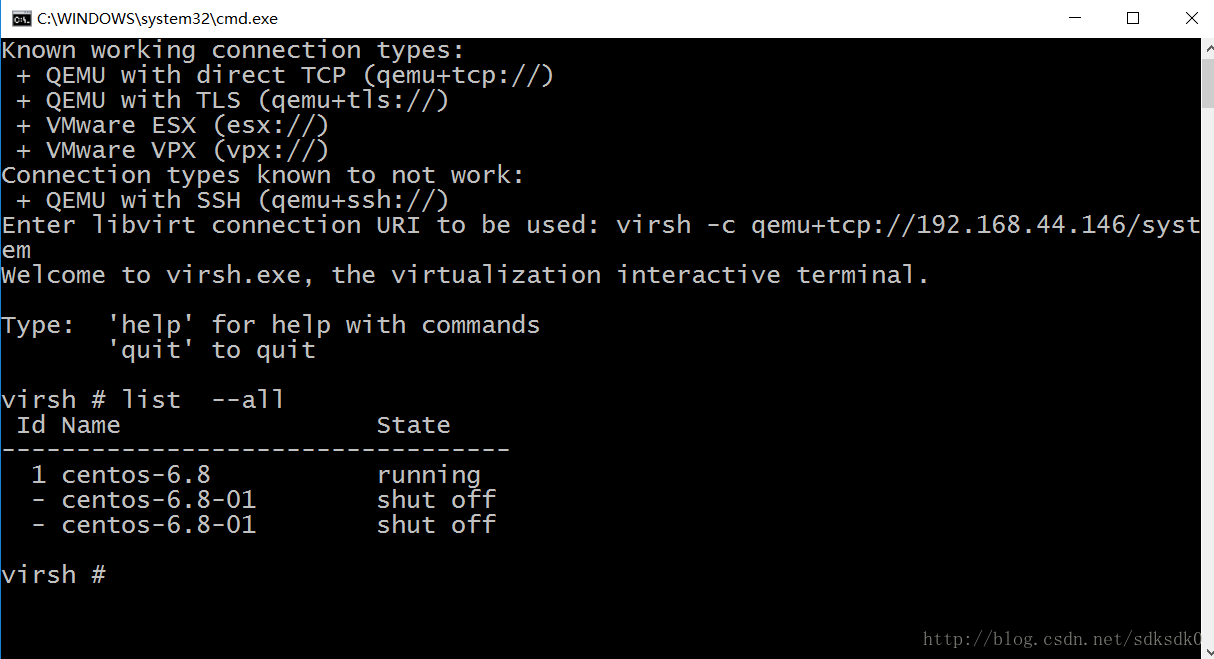Click the scrollbar up arrow
The width and height of the screenshot is (1214, 659).
[1206, 46]
